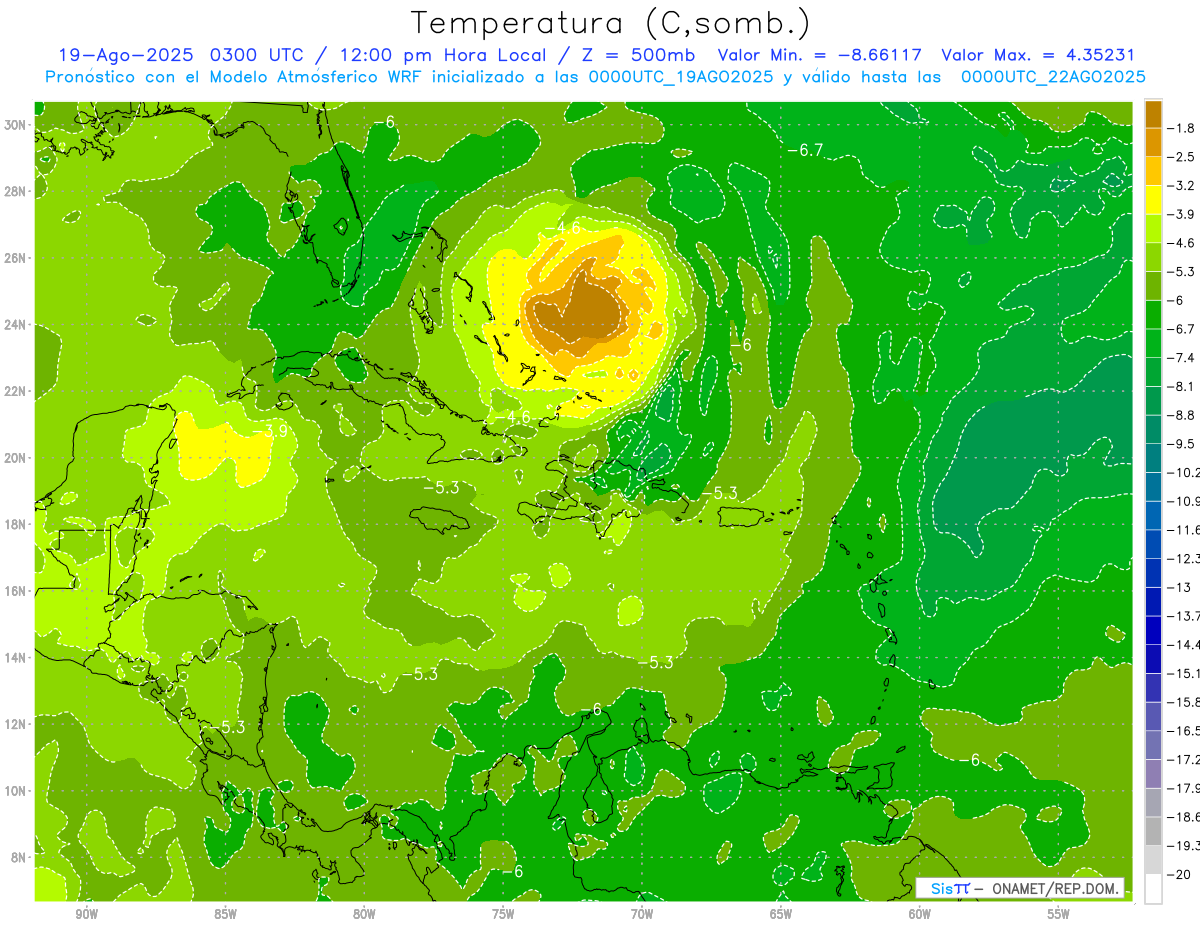The image size is (1200, 927).
Task: Click the "65W" longitude axis label
Action: coord(781,914)
